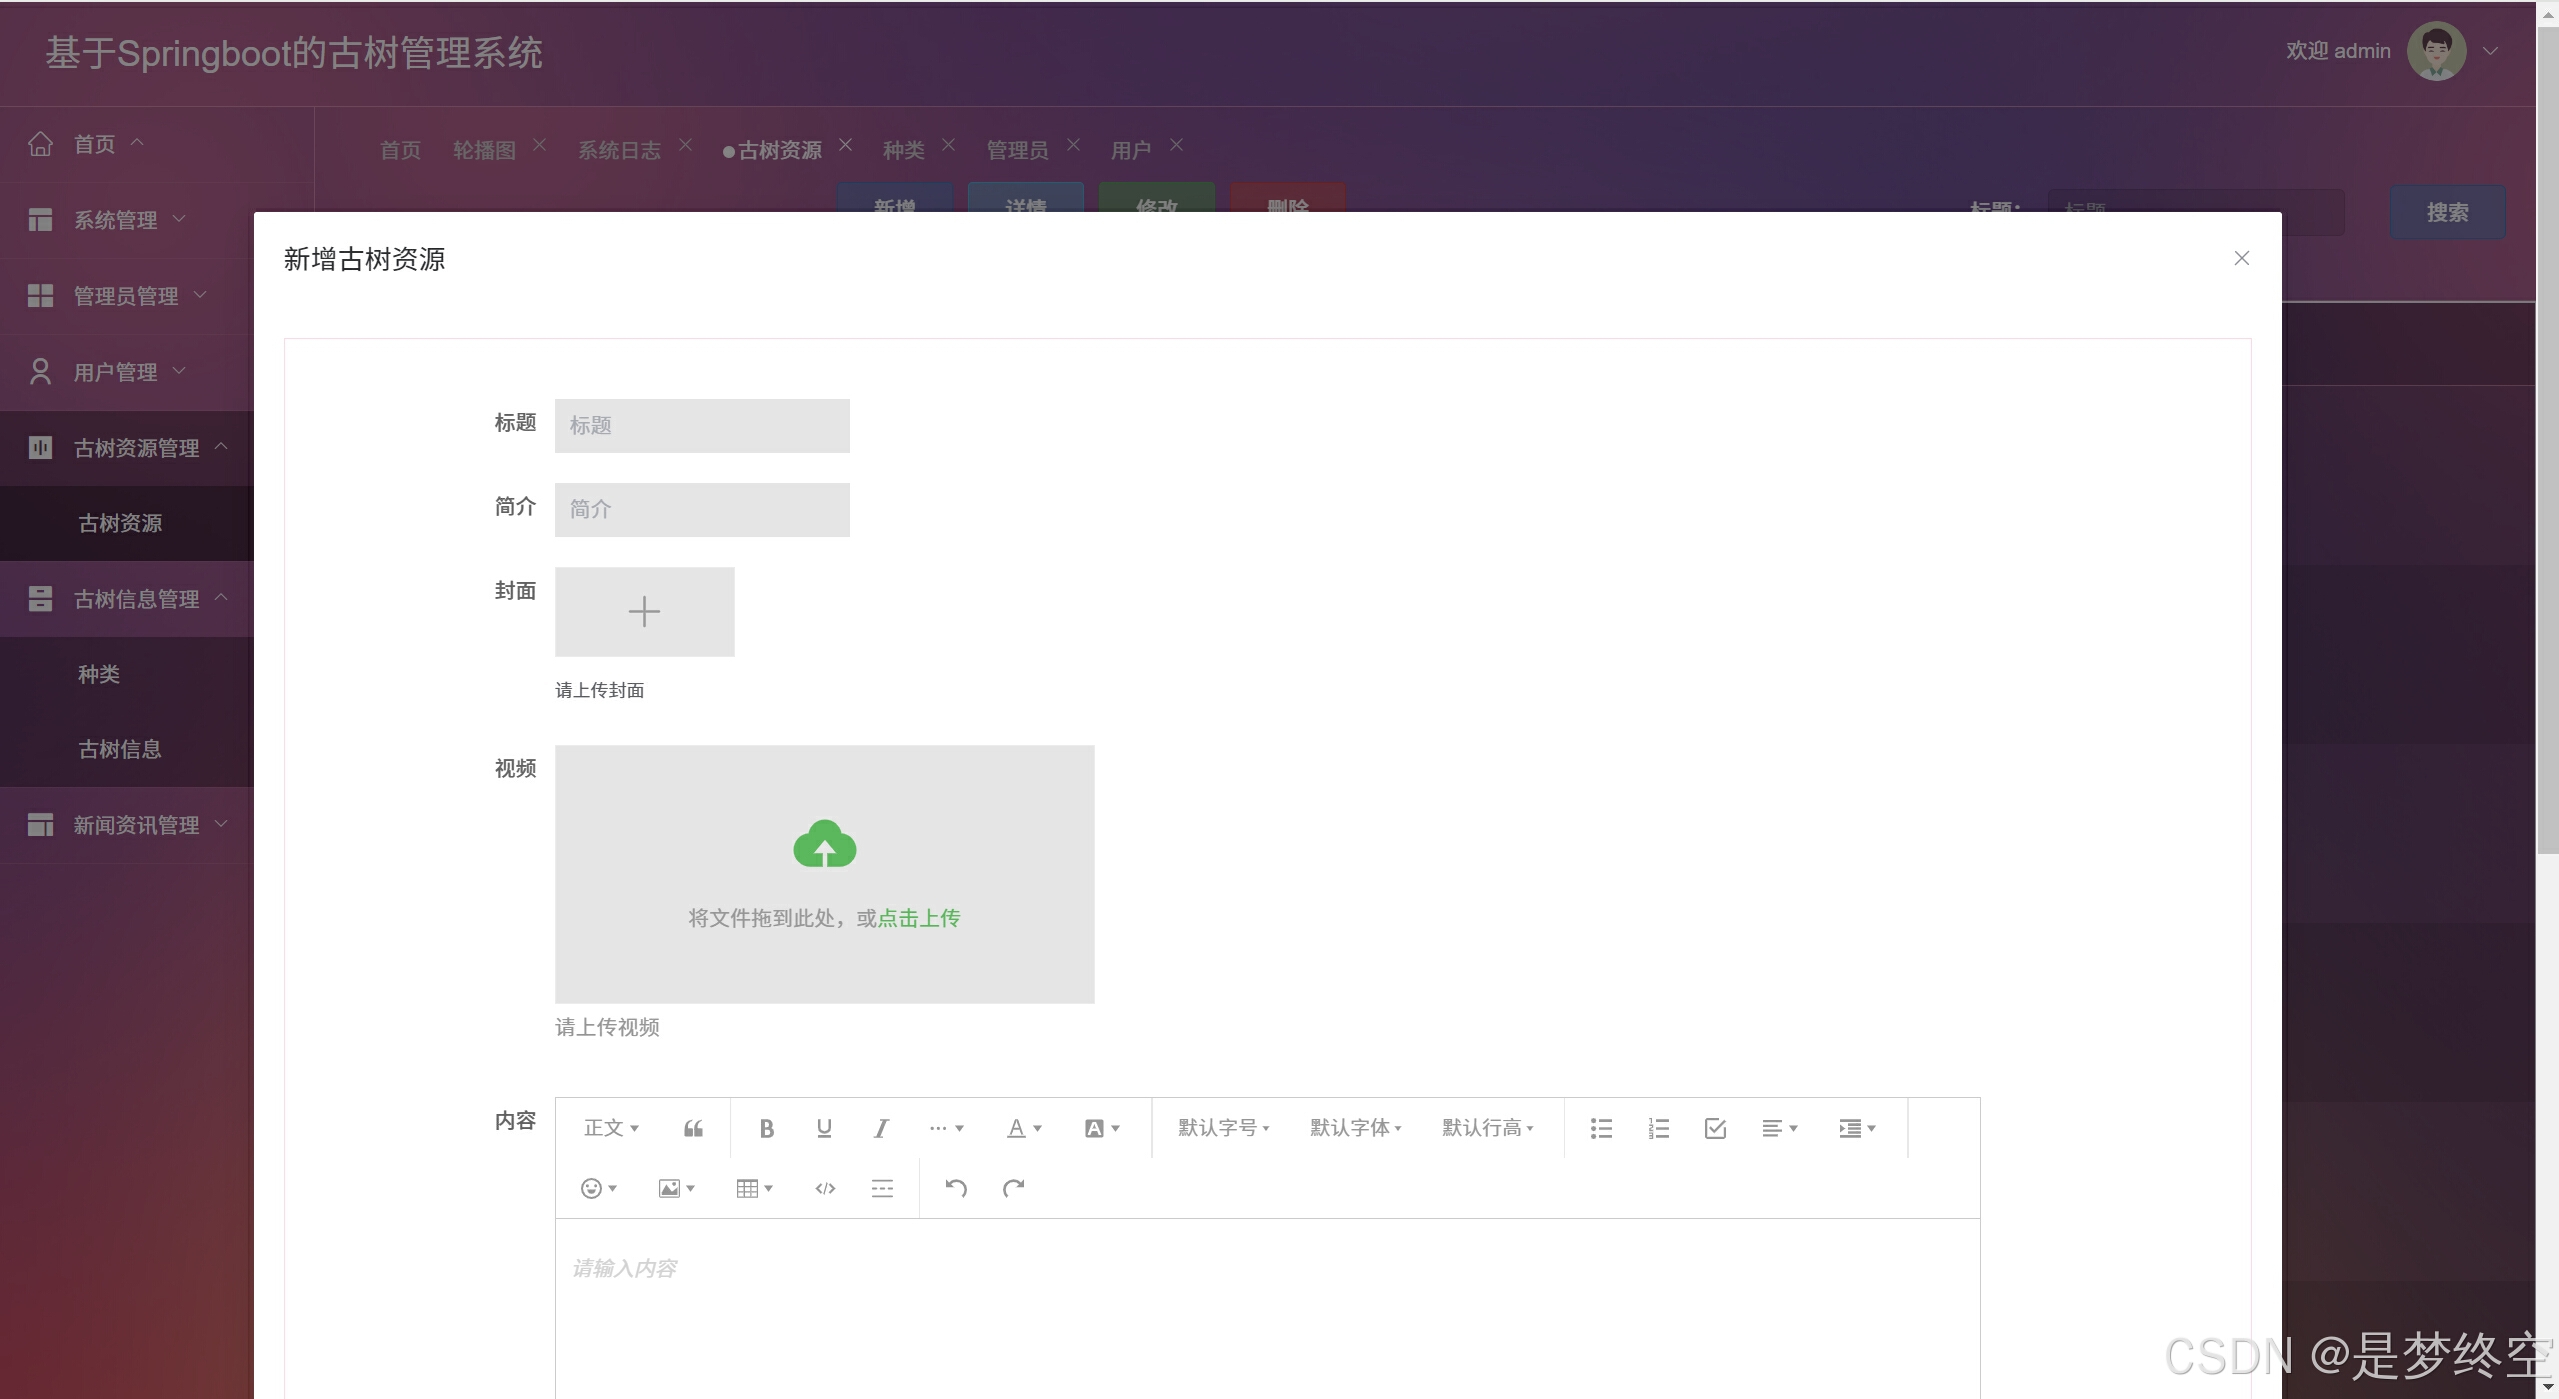Select 古树资源 sidebar submenu item

point(127,523)
